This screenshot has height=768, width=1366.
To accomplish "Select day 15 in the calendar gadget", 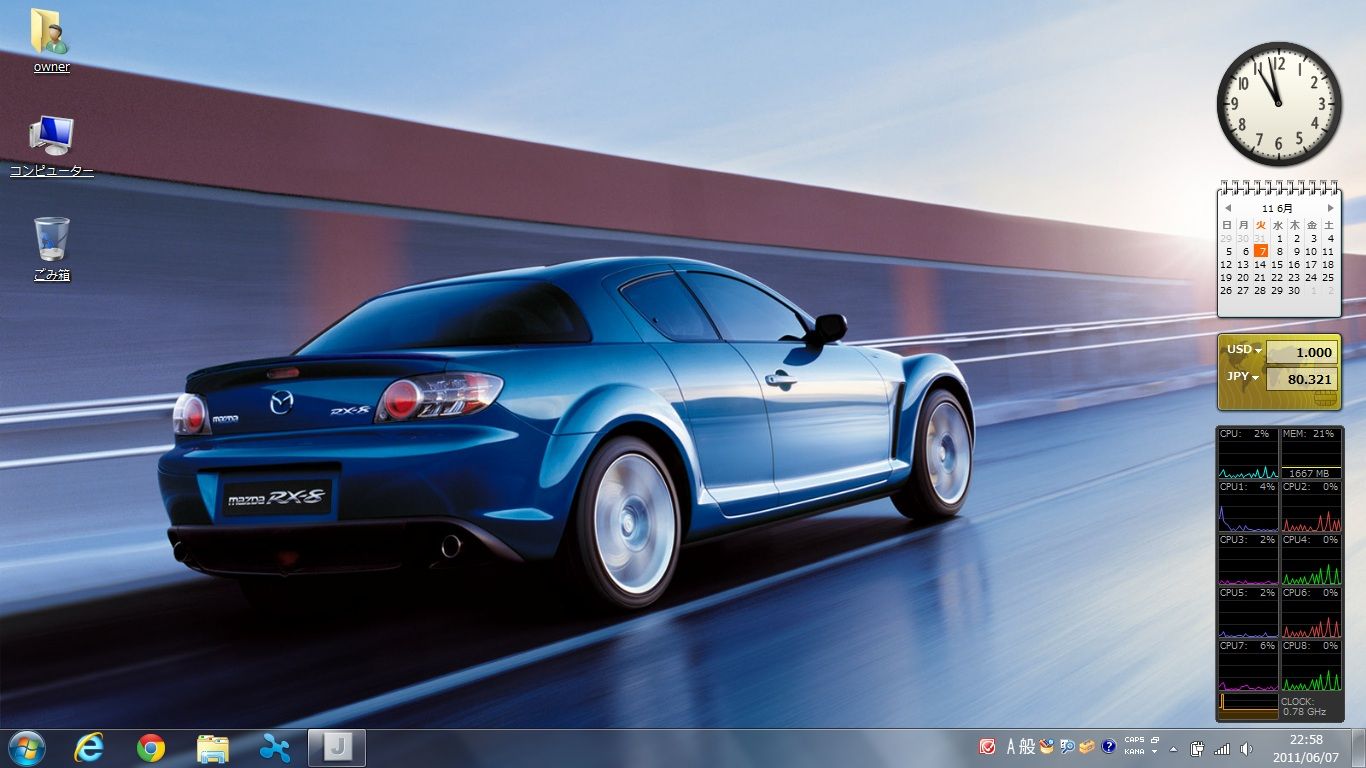I will point(1277,264).
